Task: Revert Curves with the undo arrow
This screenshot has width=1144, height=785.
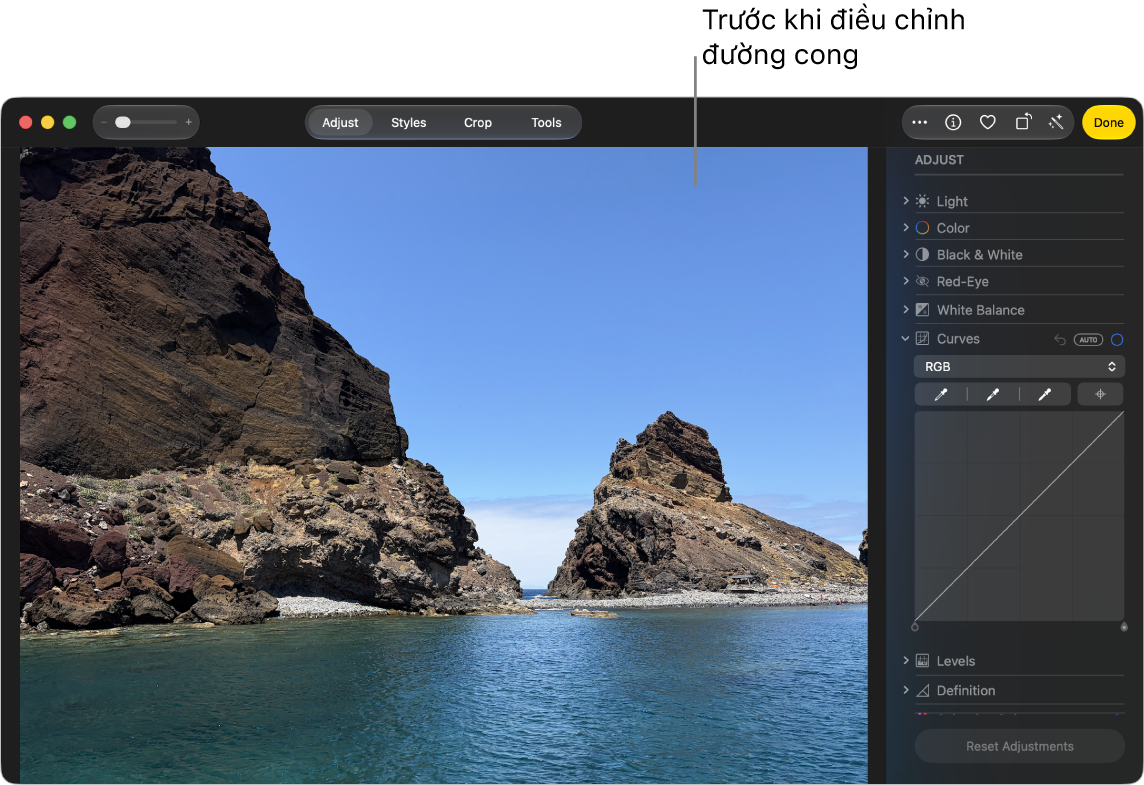Action: [1060, 339]
